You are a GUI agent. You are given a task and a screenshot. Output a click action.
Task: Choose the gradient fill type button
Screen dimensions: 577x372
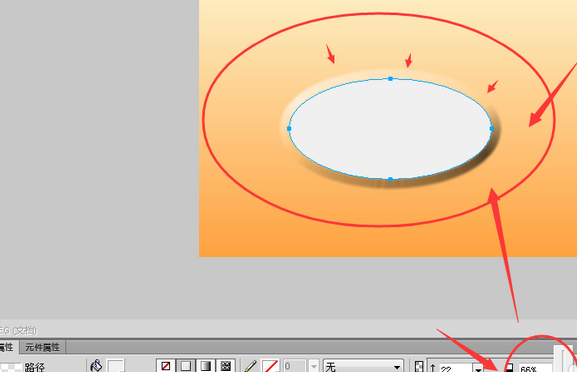point(206,366)
